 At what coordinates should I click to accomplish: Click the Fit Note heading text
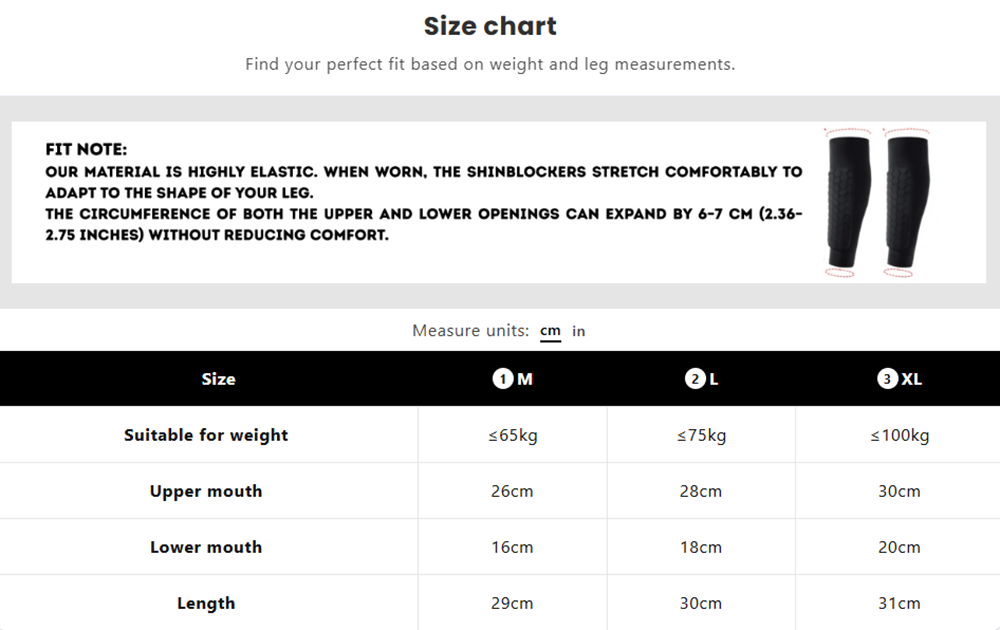pos(86,150)
